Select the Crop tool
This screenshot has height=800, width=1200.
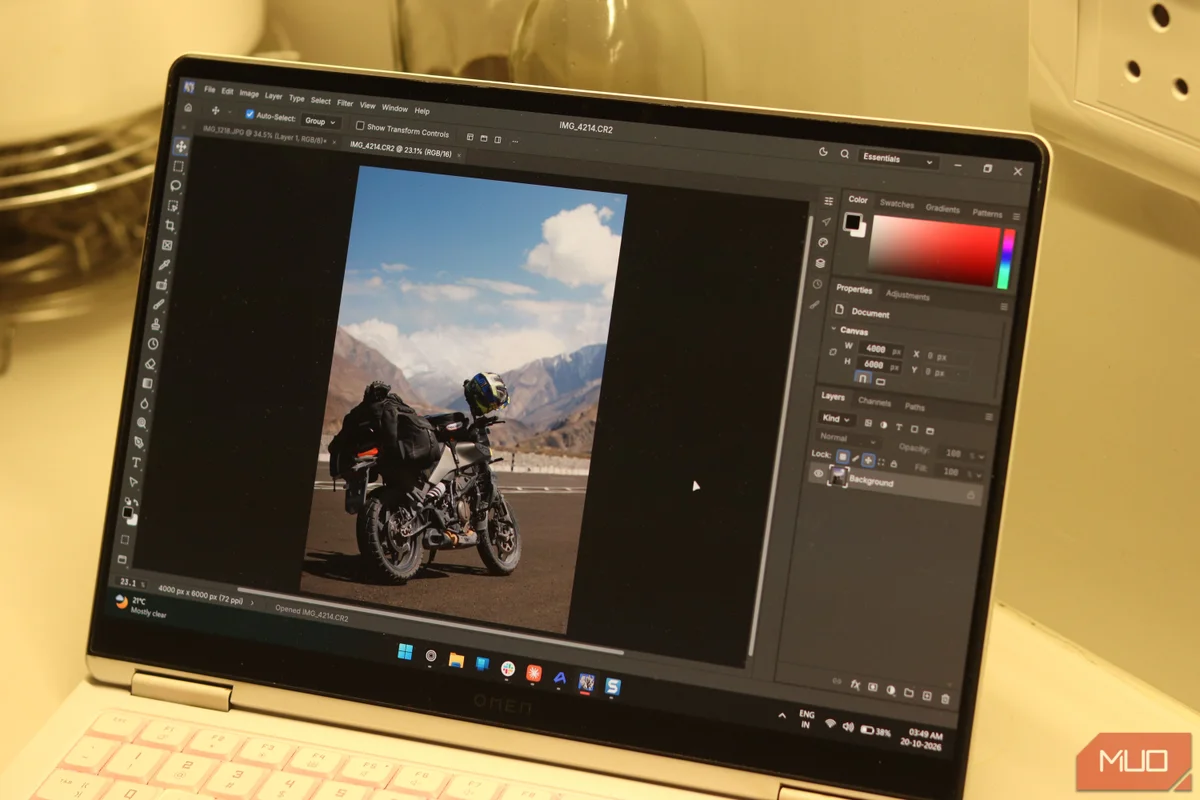[x=170, y=225]
